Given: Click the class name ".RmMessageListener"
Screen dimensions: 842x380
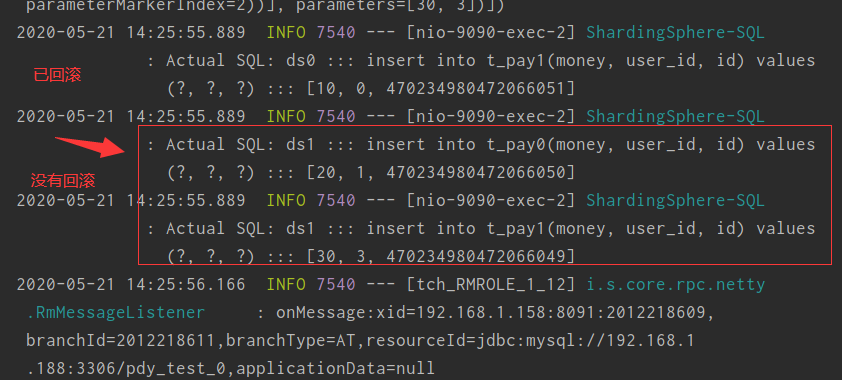Looking at the screenshot, I should pyautogui.click(x=115, y=312).
